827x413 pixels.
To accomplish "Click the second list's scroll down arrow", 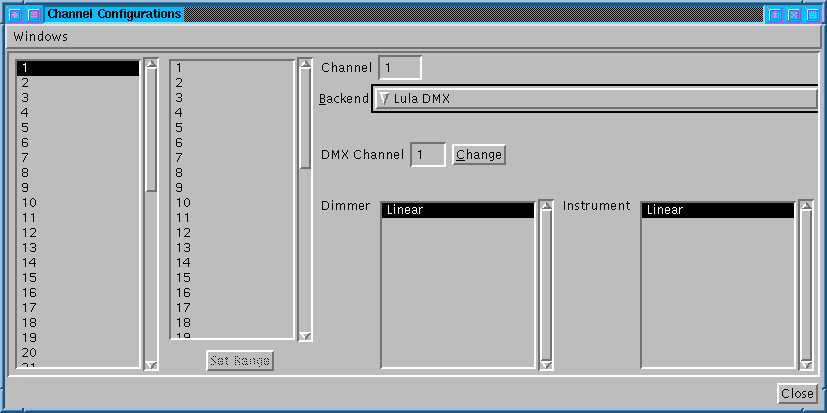I will click(306, 336).
